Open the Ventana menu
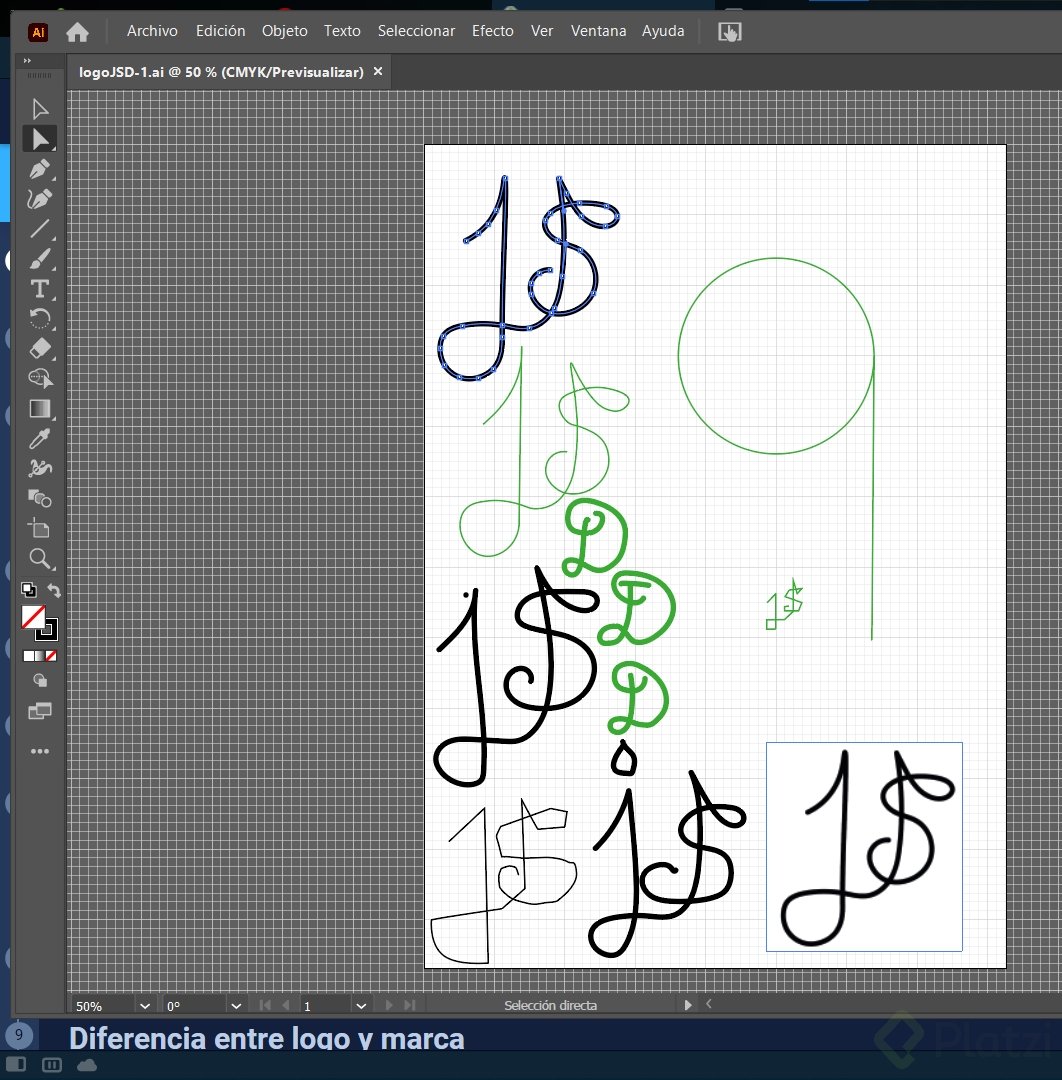 coord(598,31)
